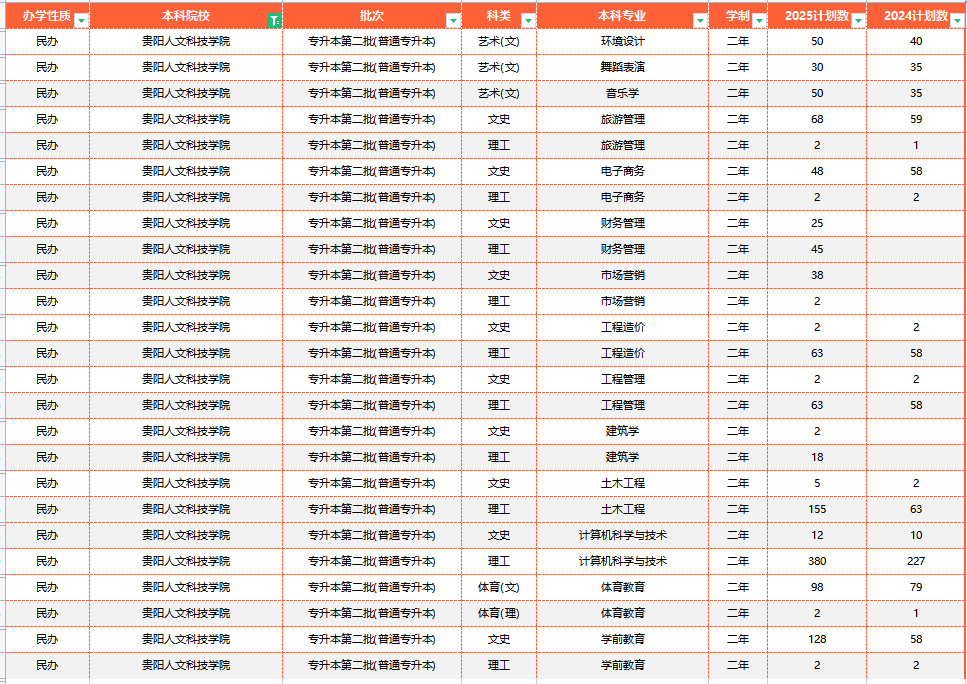Viewport: 967px width, 684px height.
Task: Select 工程造价 cell in the 理工 row
Action: pos(622,353)
